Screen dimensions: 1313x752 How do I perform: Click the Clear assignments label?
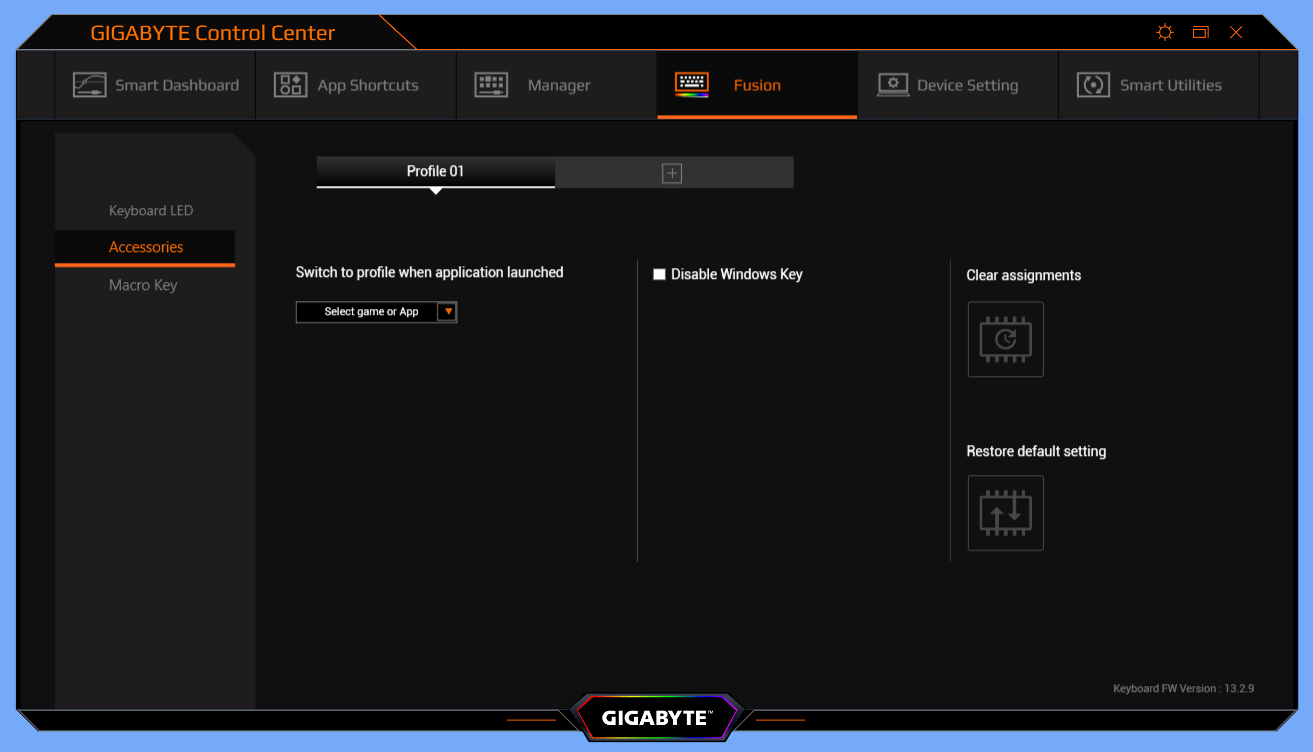click(x=1024, y=275)
